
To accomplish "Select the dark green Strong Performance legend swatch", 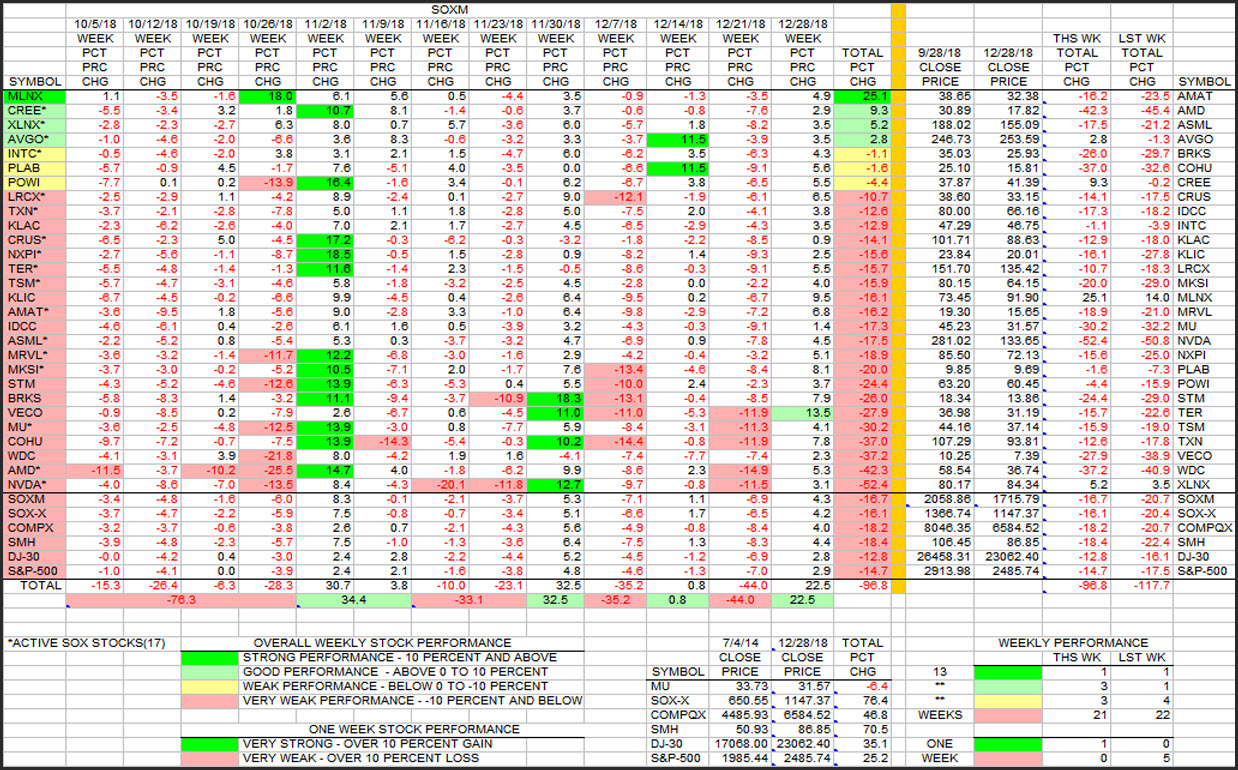I will [209, 657].
